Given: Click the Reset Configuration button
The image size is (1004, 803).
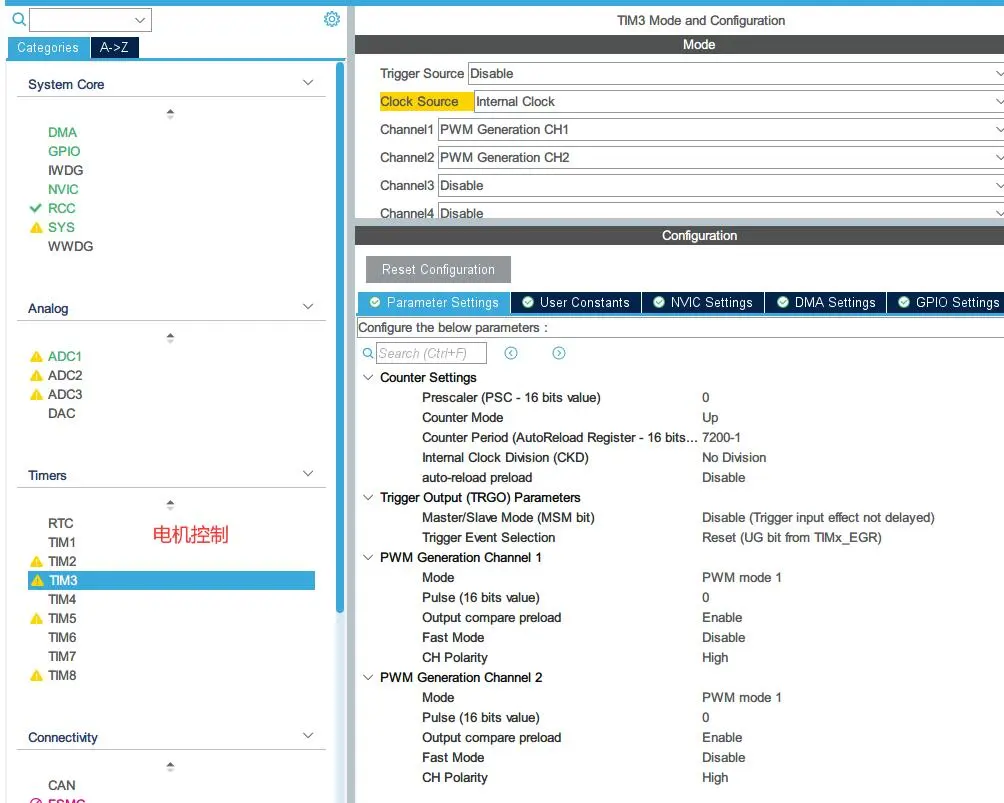Looking at the screenshot, I should click(438, 269).
